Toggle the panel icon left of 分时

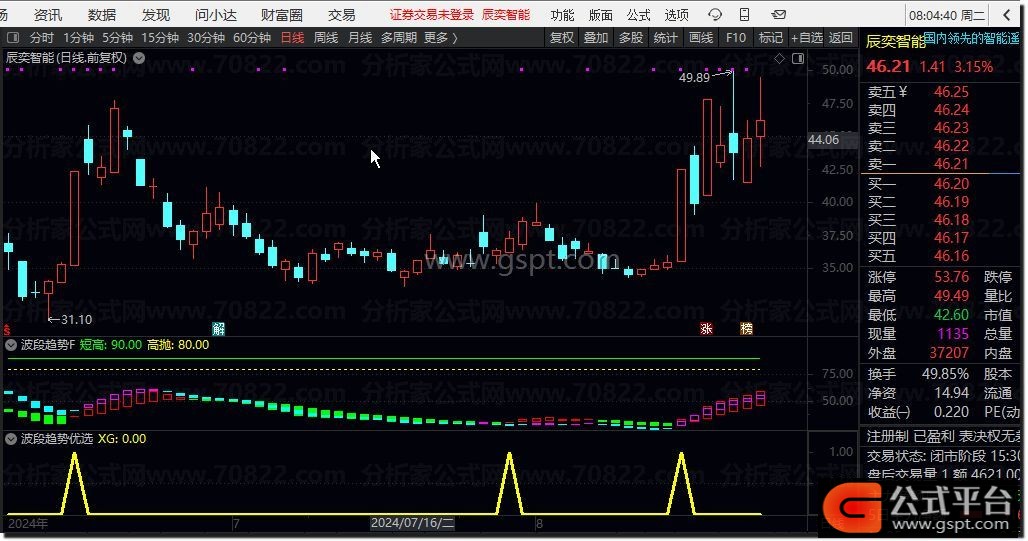pos(13,38)
